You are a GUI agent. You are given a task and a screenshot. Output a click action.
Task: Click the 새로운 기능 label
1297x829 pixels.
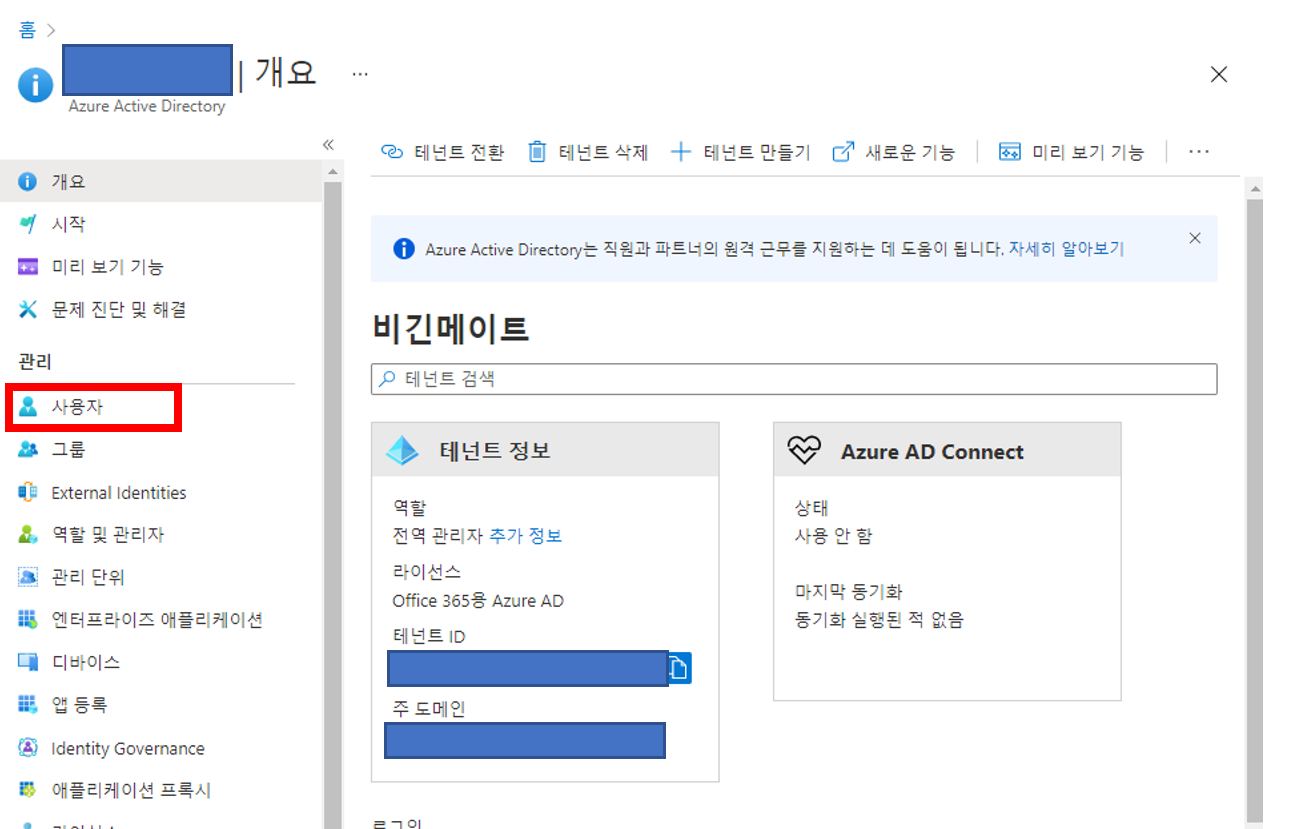click(910, 153)
